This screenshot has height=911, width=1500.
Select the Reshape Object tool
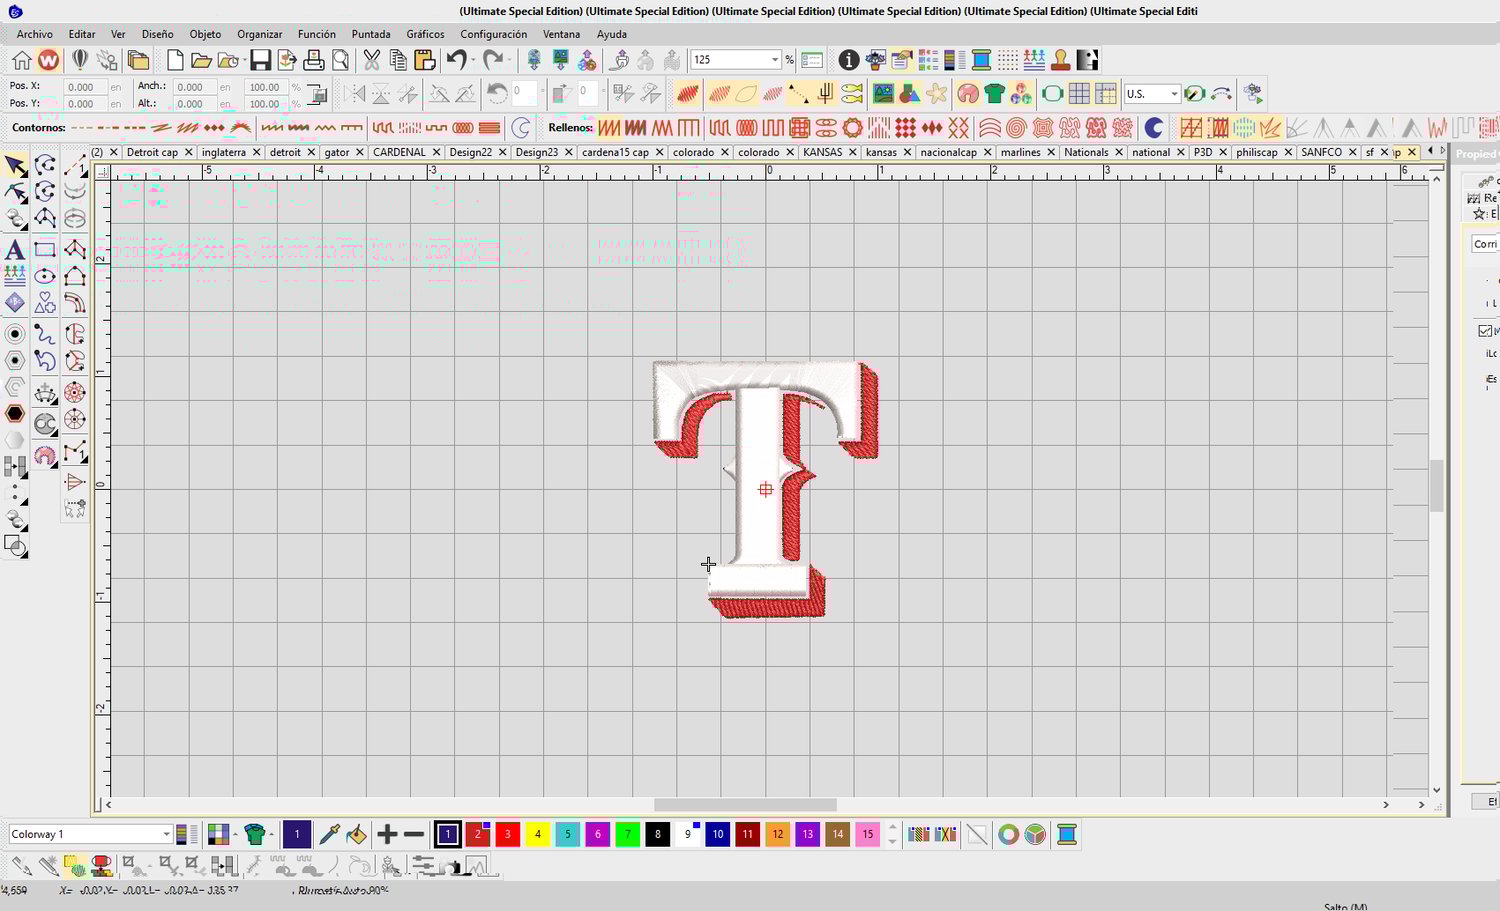coord(15,192)
